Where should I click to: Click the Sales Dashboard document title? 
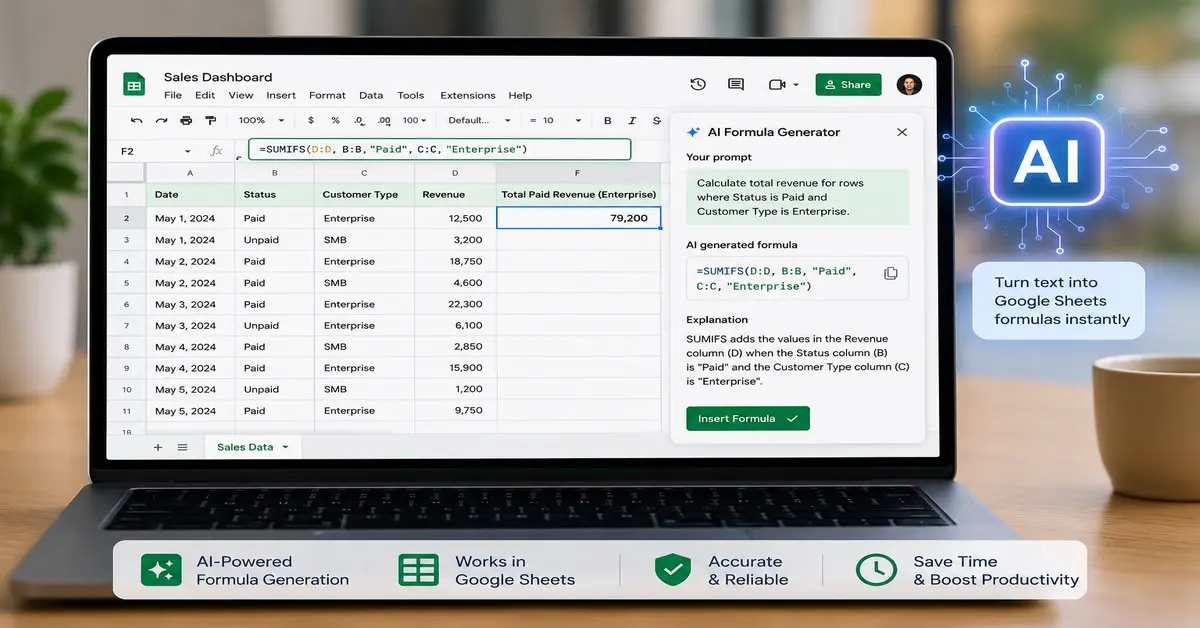point(218,77)
